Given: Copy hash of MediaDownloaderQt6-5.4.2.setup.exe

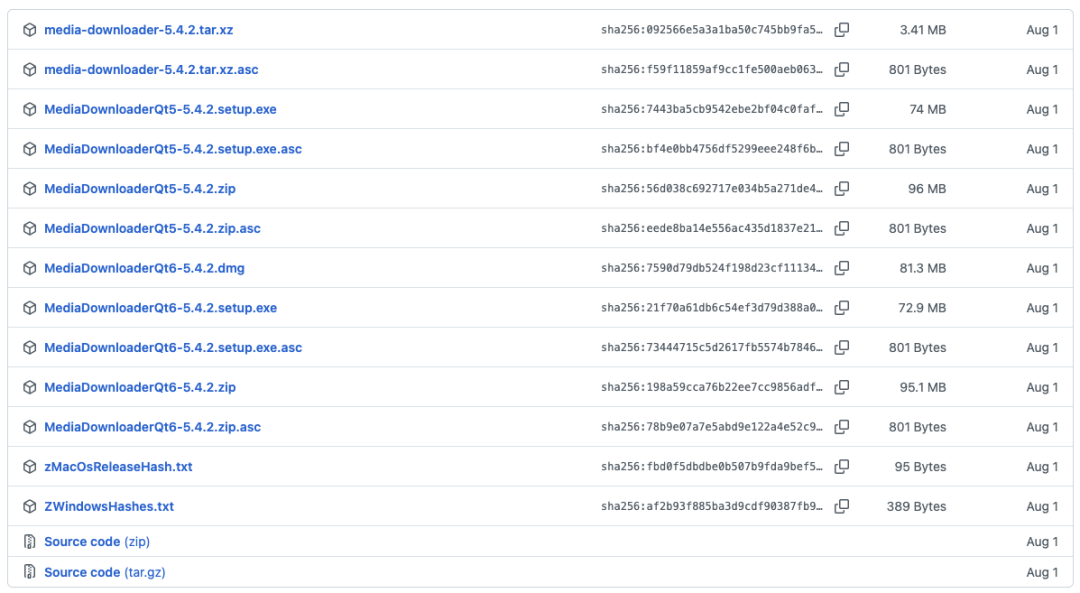Looking at the screenshot, I should pos(842,308).
